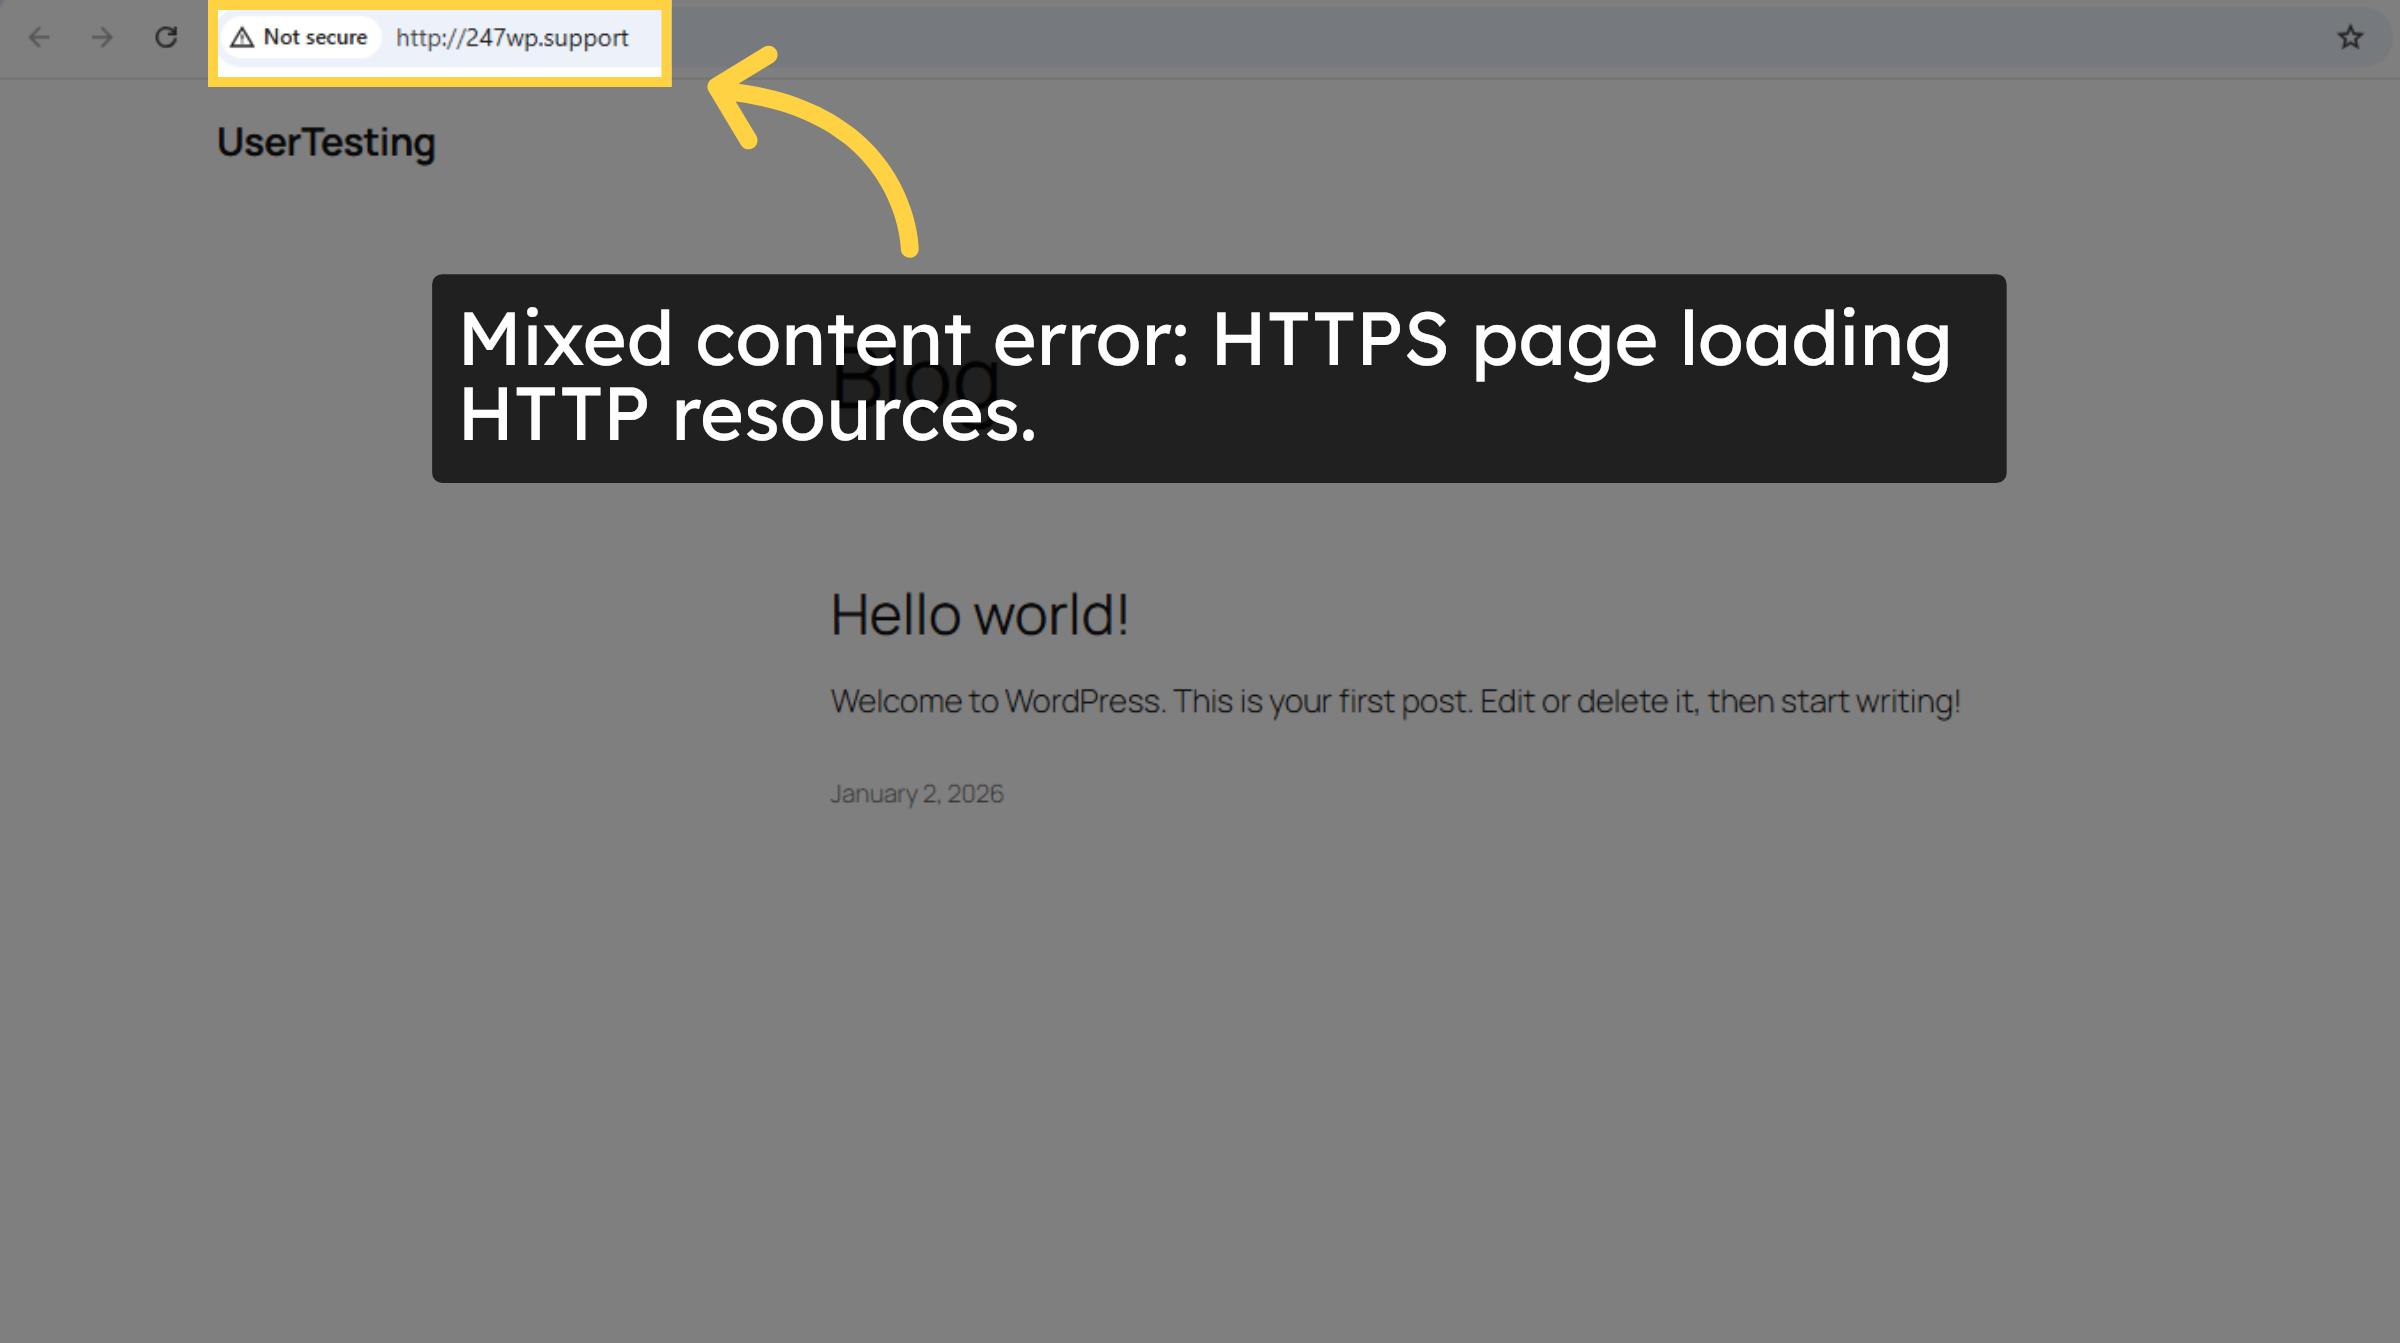
Task: Click the UserTesting site logo
Action: (x=326, y=142)
